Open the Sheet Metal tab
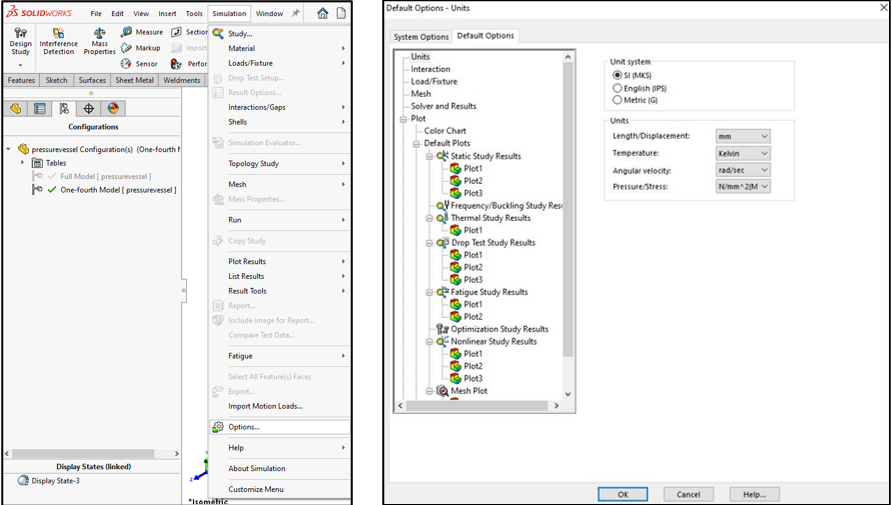892x505 pixels. (134, 80)
